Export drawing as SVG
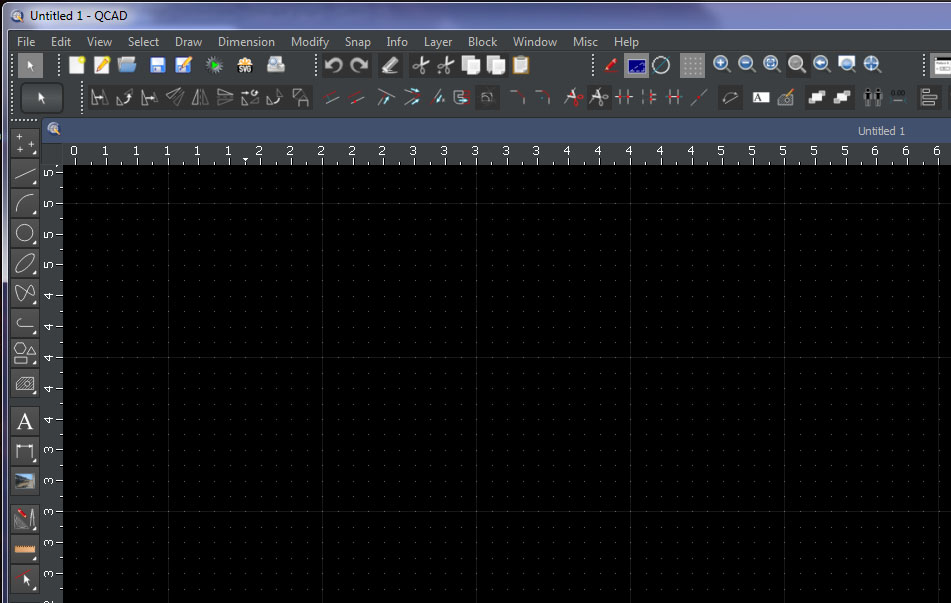The width and height of the screenshot is (951, 603). click(244, 65)
